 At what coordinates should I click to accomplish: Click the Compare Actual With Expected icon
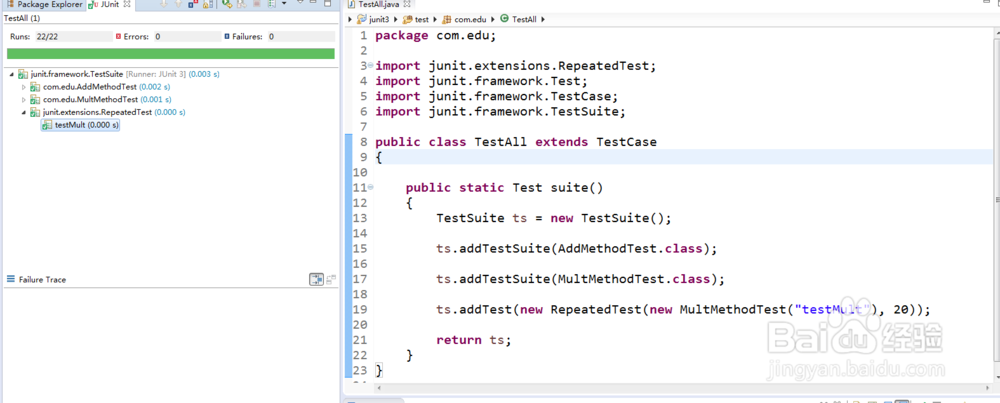(331, 279)
